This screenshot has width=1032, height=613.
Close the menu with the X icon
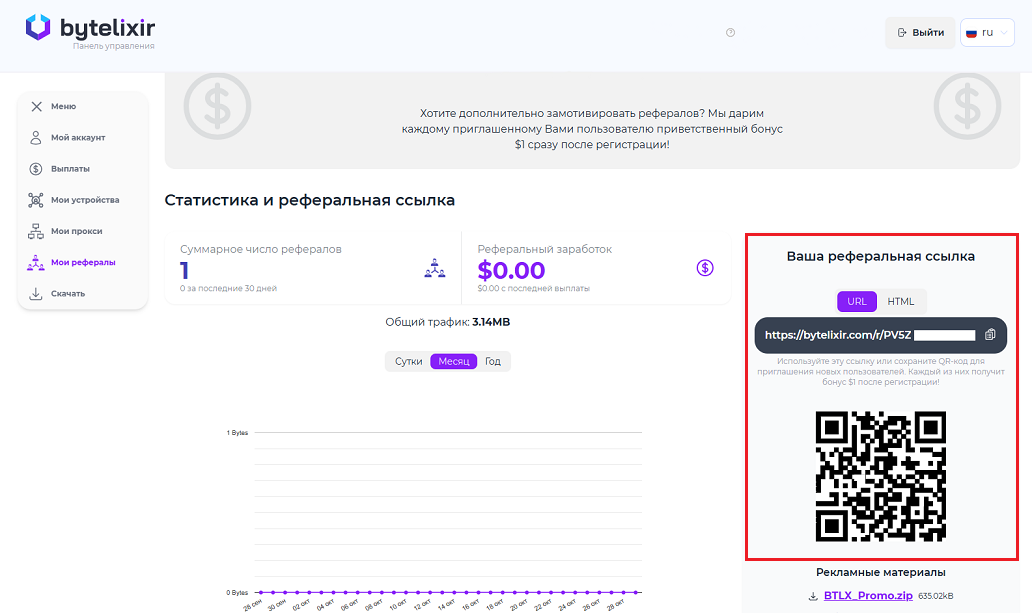pyautogui.click(x=36, y=106)
